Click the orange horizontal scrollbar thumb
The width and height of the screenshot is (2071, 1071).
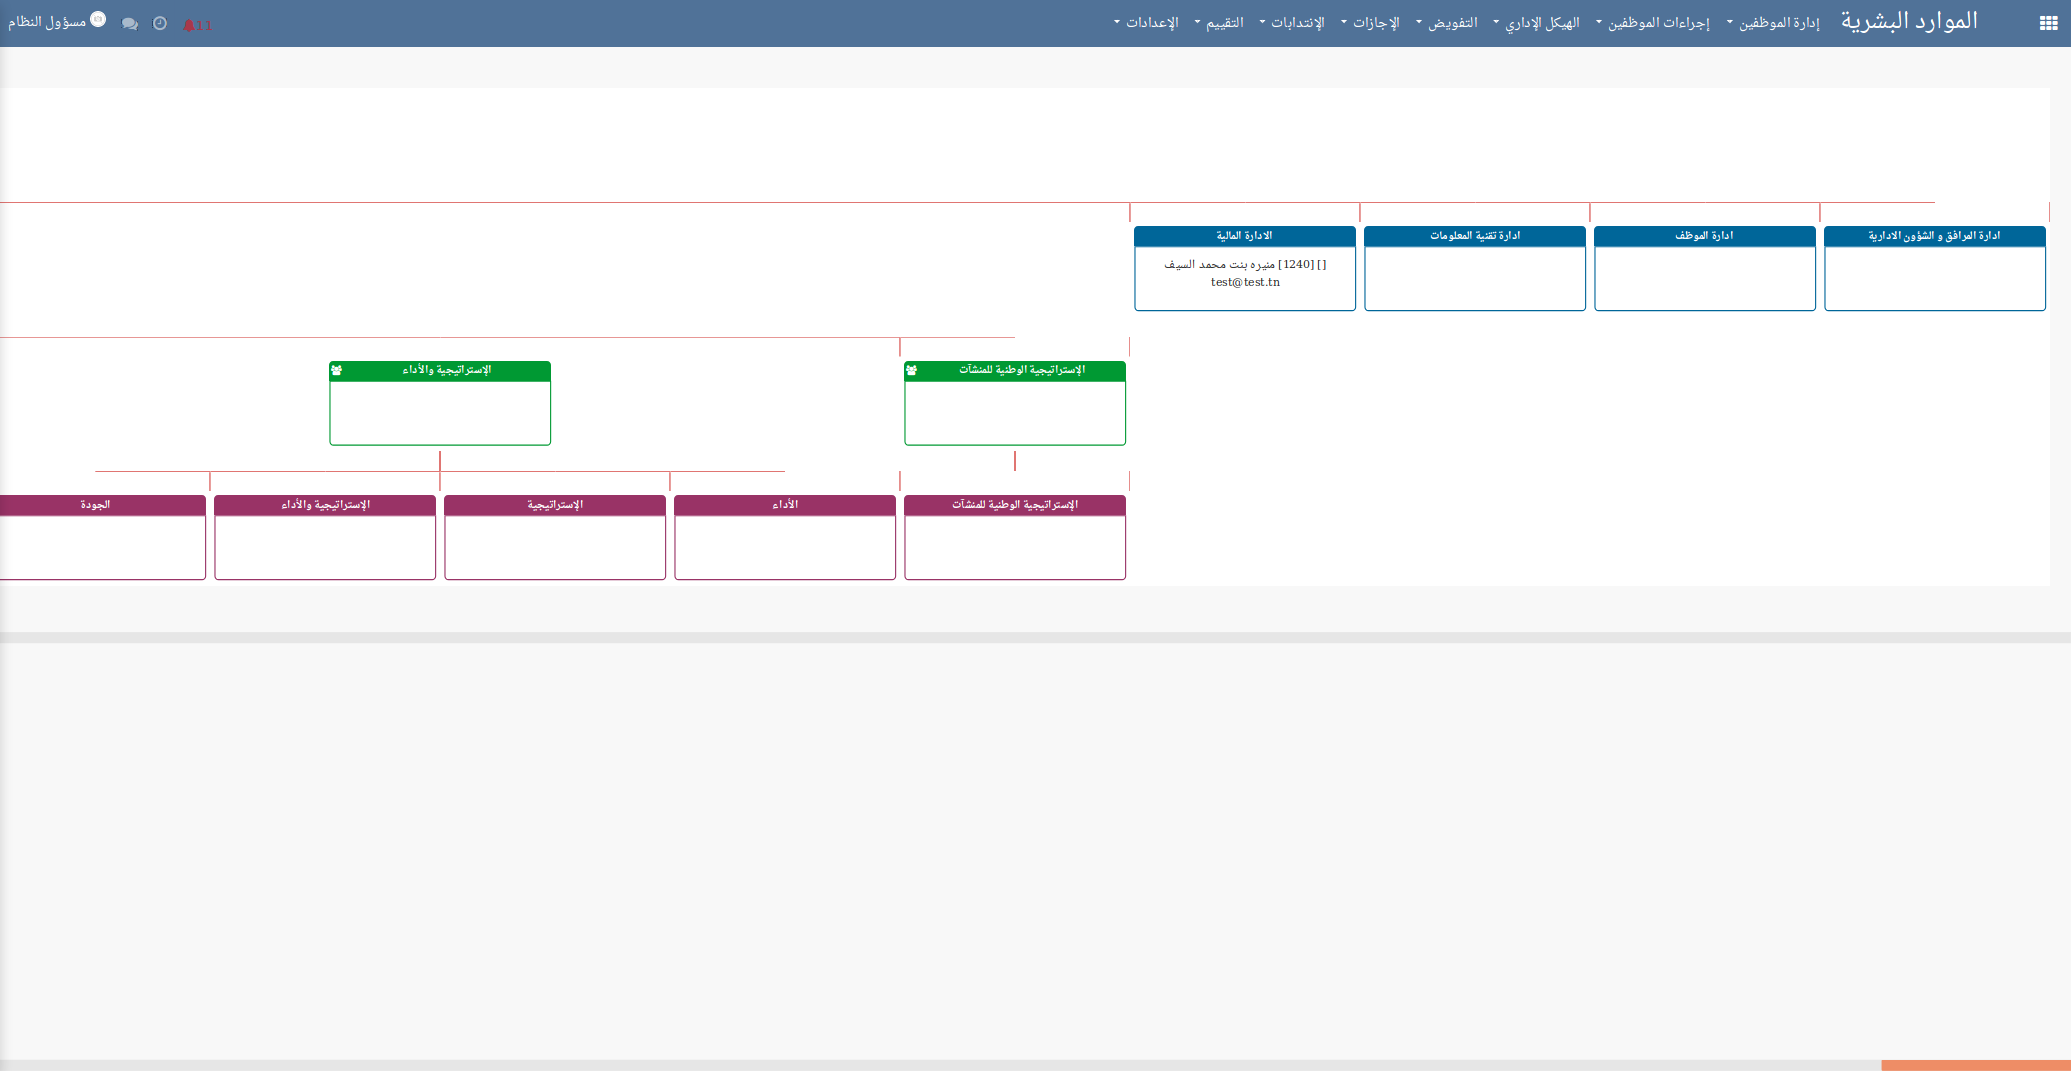[x=1975, y=1065]
